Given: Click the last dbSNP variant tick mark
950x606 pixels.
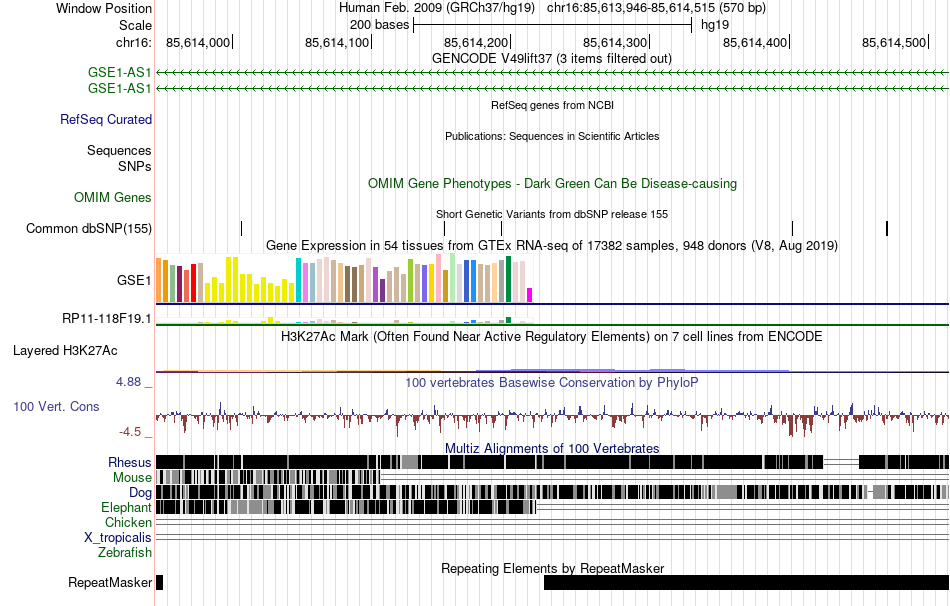Looking at the screenshot, I should pos(887,228).
